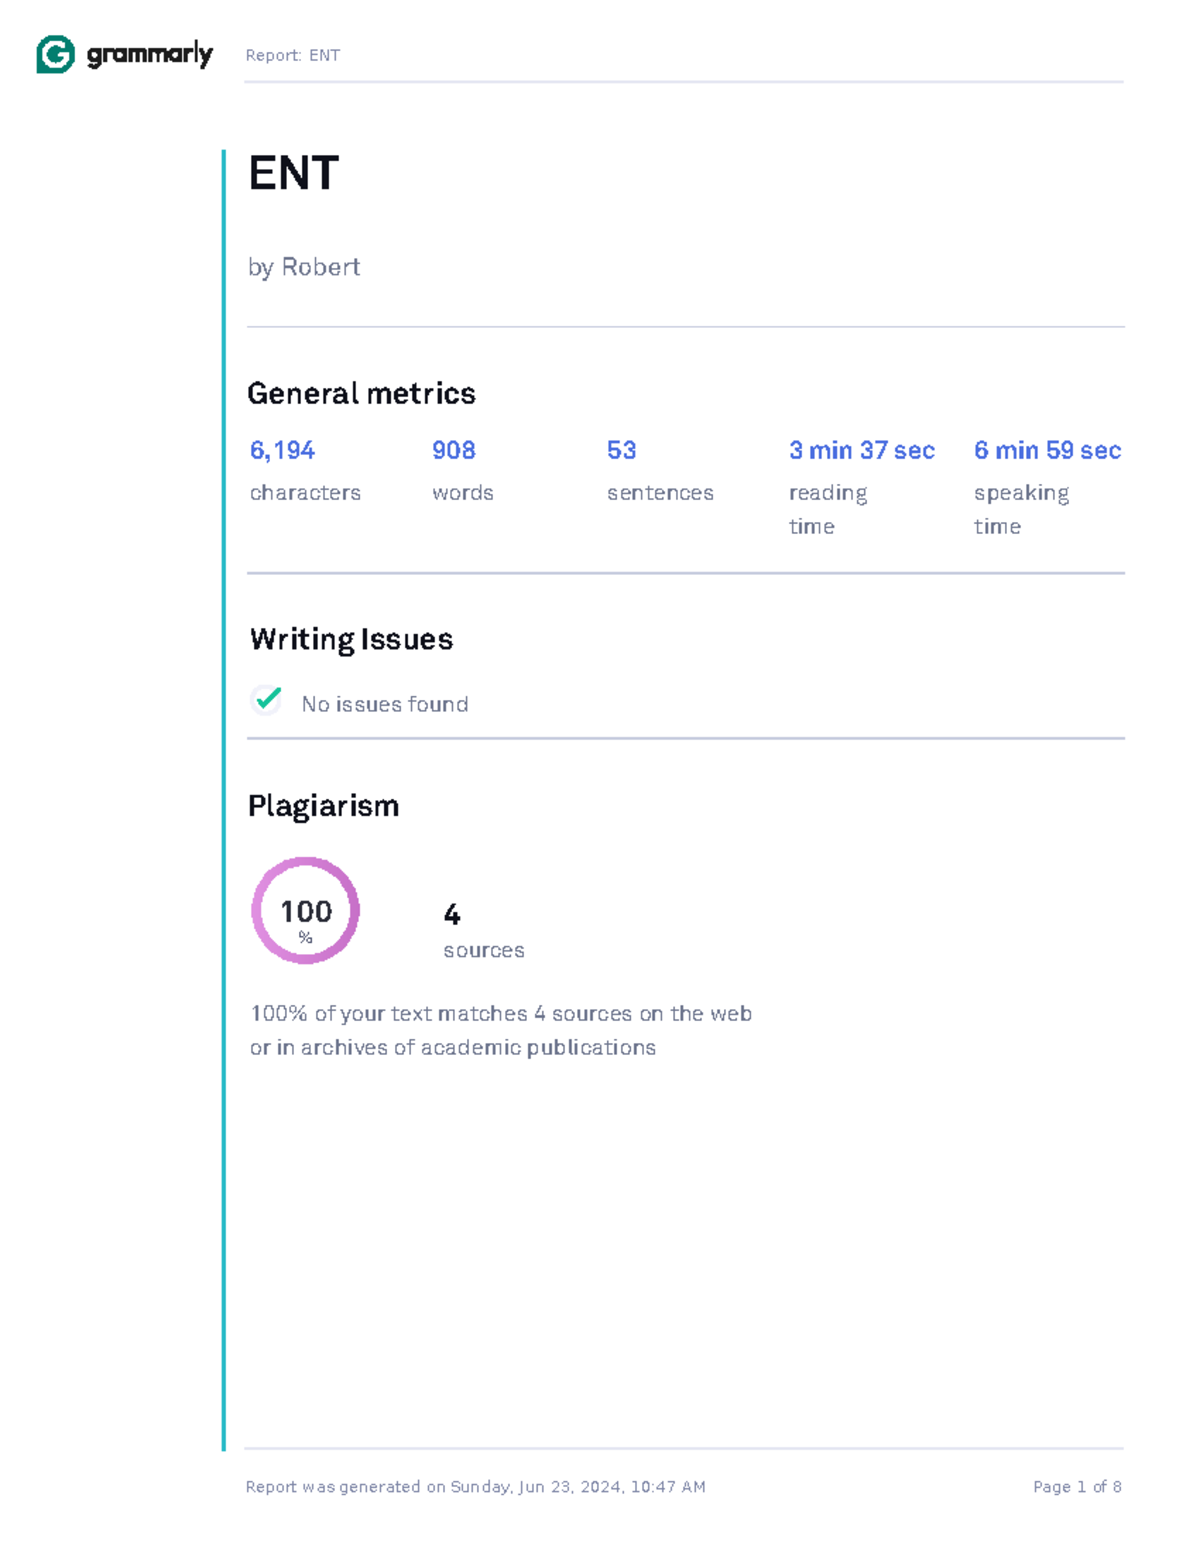Click the report generated date footer
Image resolution: width=1200 pixels, height=1553 pixels.
point(475,1487)
